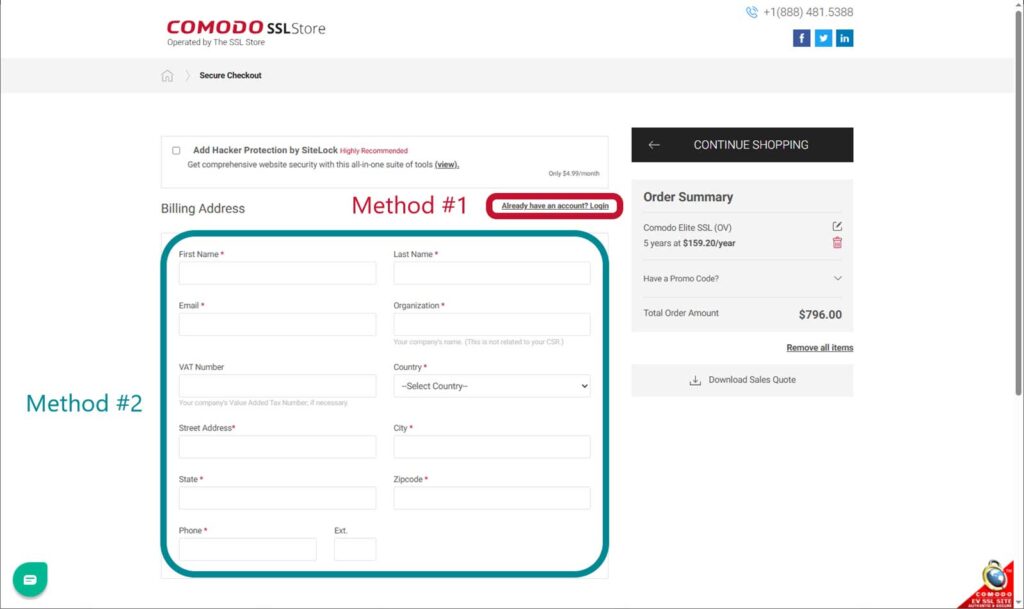The width and height of the screenshot is (1024, 609).
Task: Click the Continue Shopping button
Action: [x=742, y=145]
